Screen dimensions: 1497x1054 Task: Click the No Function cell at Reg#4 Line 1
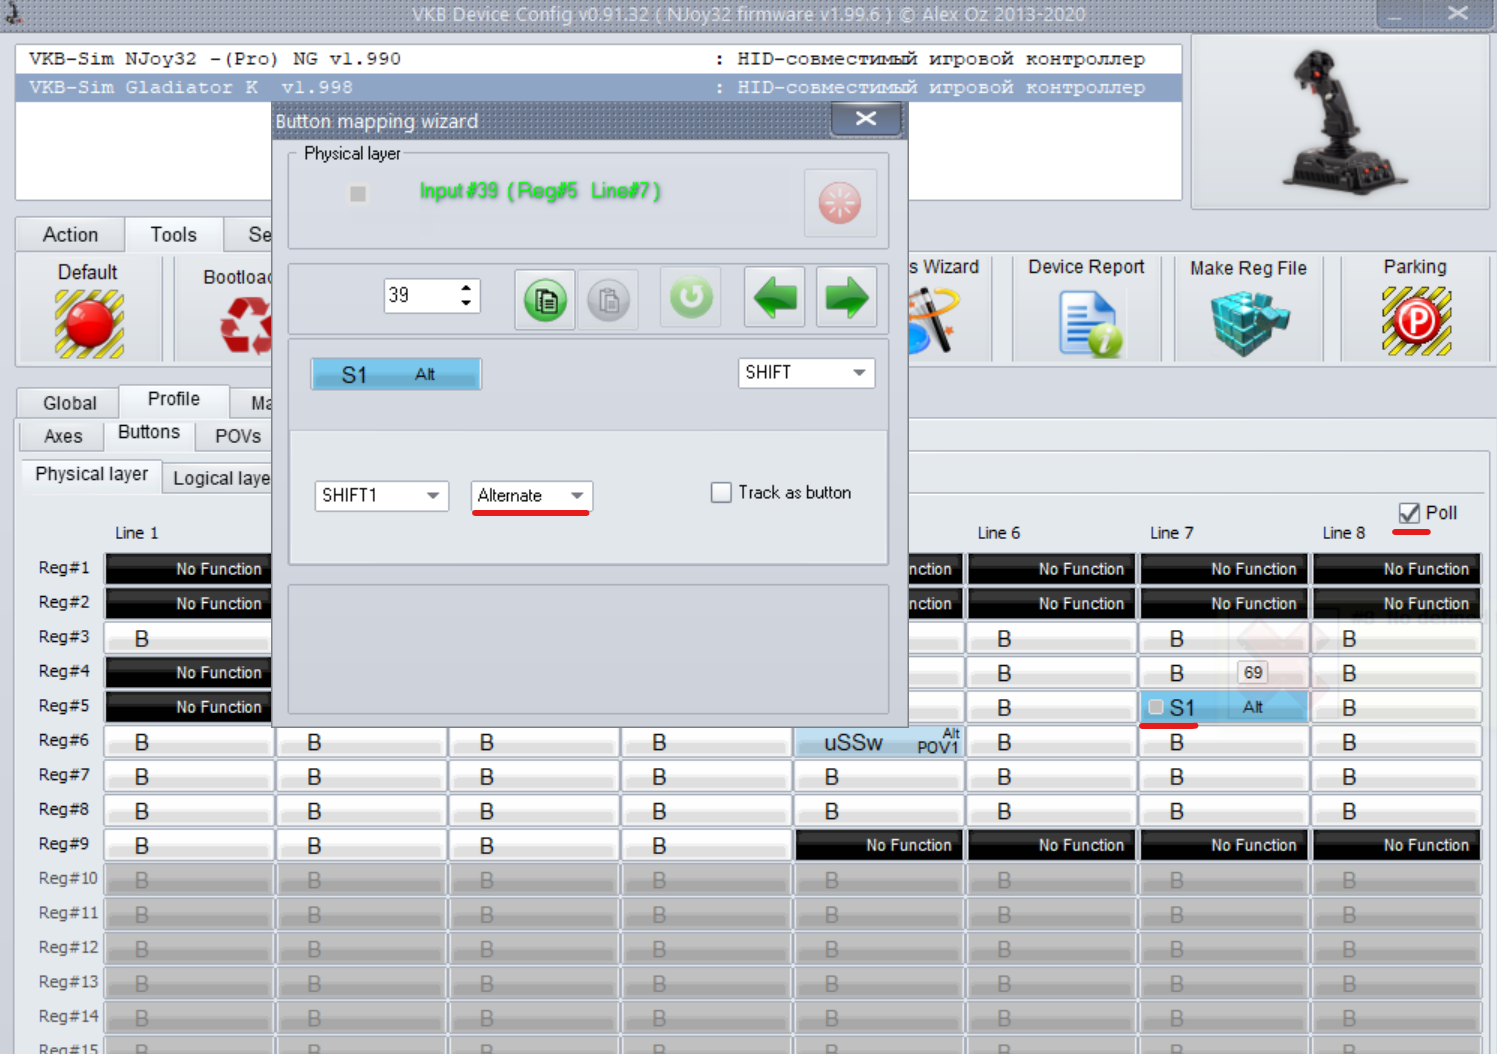tap(189, 673)
